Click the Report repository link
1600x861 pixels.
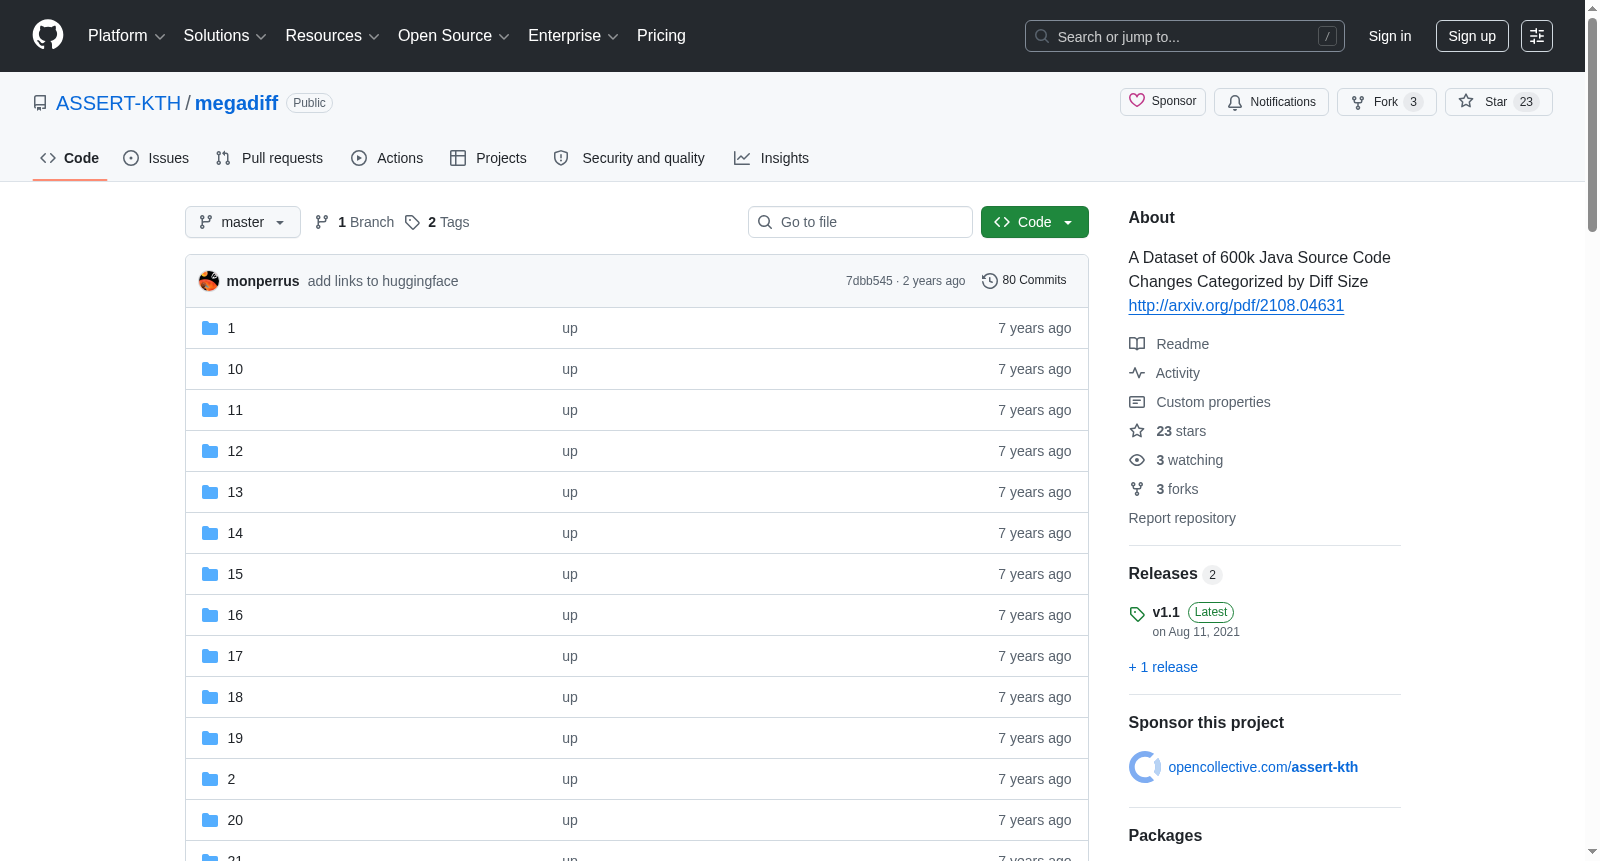click(1182, 518)
